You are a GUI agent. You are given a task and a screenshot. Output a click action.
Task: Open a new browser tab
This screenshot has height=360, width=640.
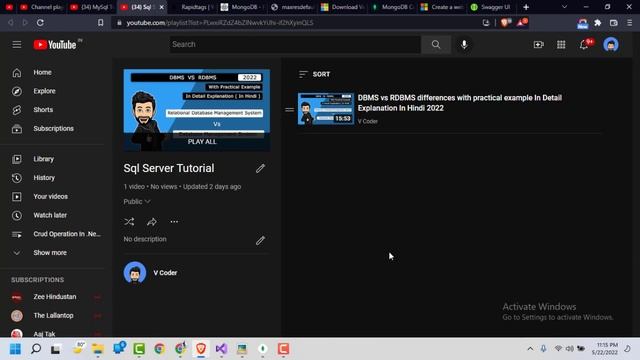pos(526,7)
